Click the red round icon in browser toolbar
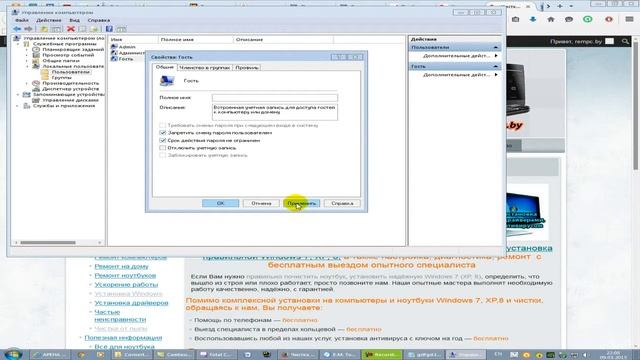 pyautogui.click(x=609, y=19)
